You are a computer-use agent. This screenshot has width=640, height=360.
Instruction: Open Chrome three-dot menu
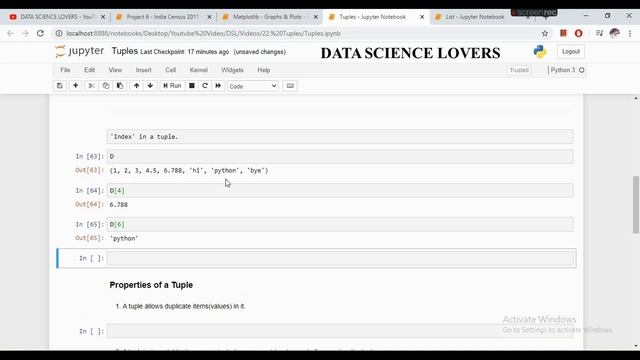tap(630, 33)
